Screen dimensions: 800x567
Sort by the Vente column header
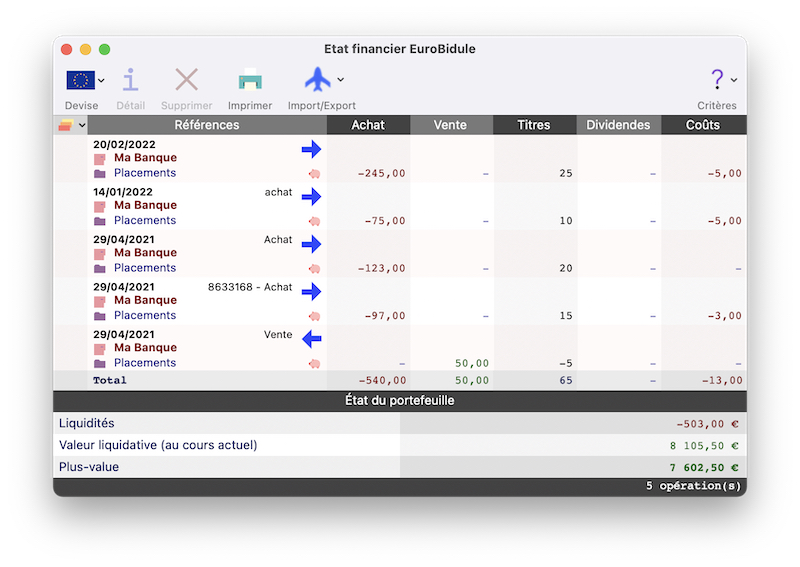pos(451,125)
